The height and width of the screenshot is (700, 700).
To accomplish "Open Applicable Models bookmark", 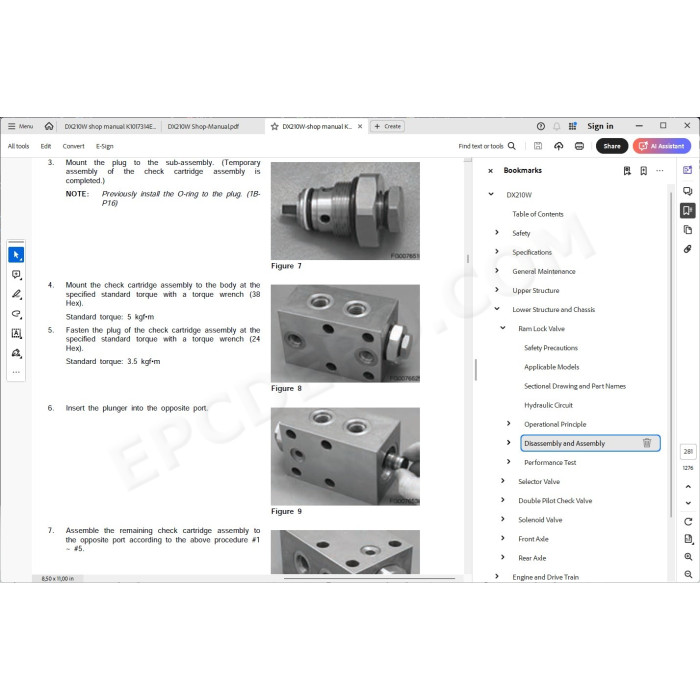I will (x=551, y=367).
